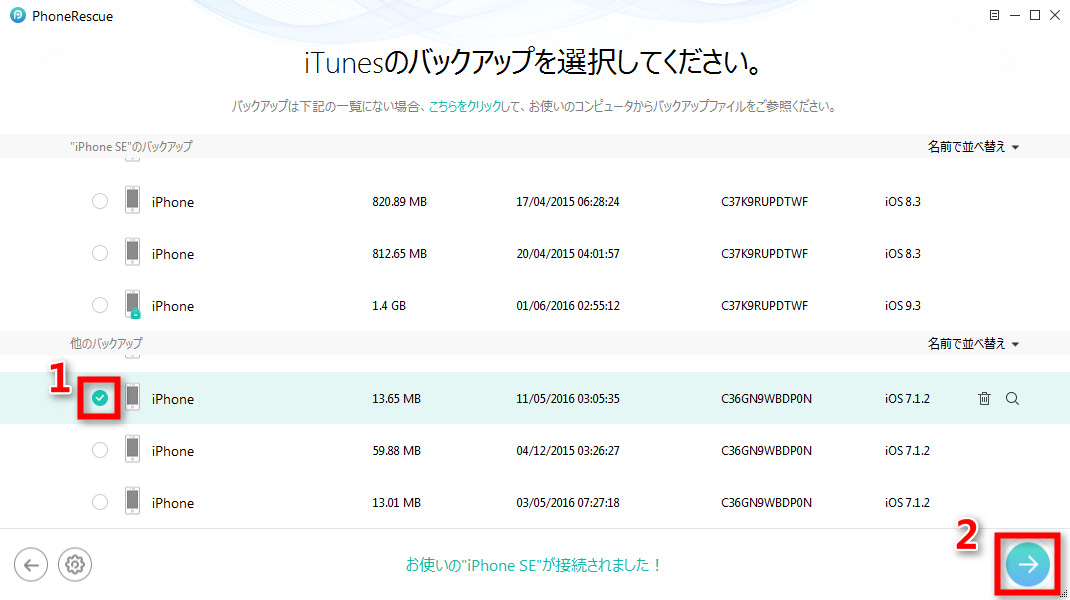The image size is (1070, 600).
Task: Click the size value 59.88 MB
Action: 396,451
